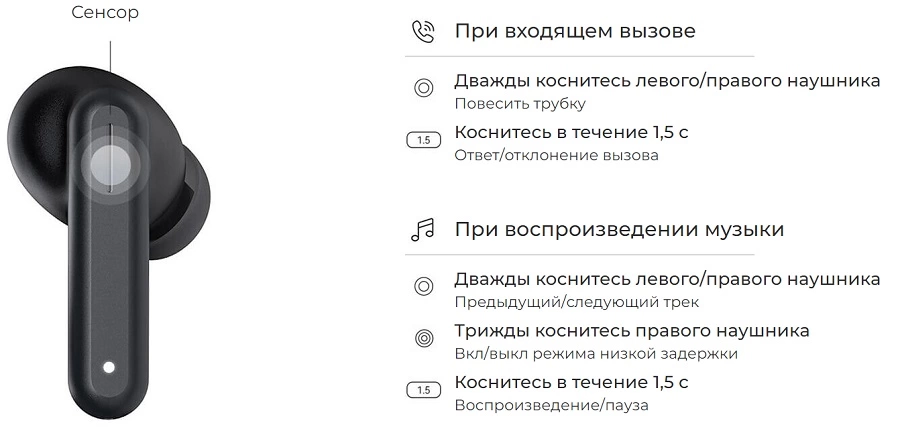Click the 1.5 badge icon next to 'Воспроизведение/пауза'
The height and width of the screenshot is (427, 900).
[x=424, y=390]
